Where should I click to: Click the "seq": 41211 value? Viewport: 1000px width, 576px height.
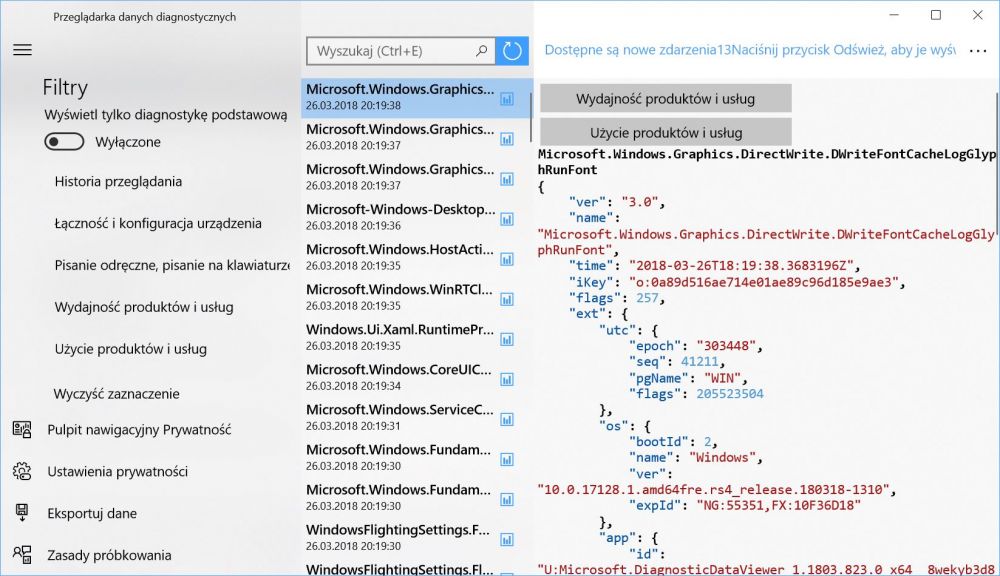(699, 362)
